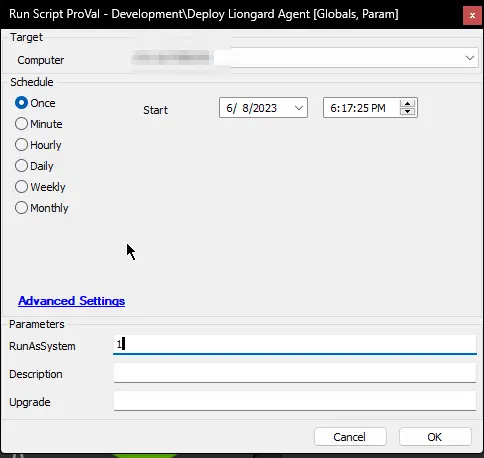This screenshot has width=484, height=458.
Task: Click the Cancel button
Action: click(350, 437)
